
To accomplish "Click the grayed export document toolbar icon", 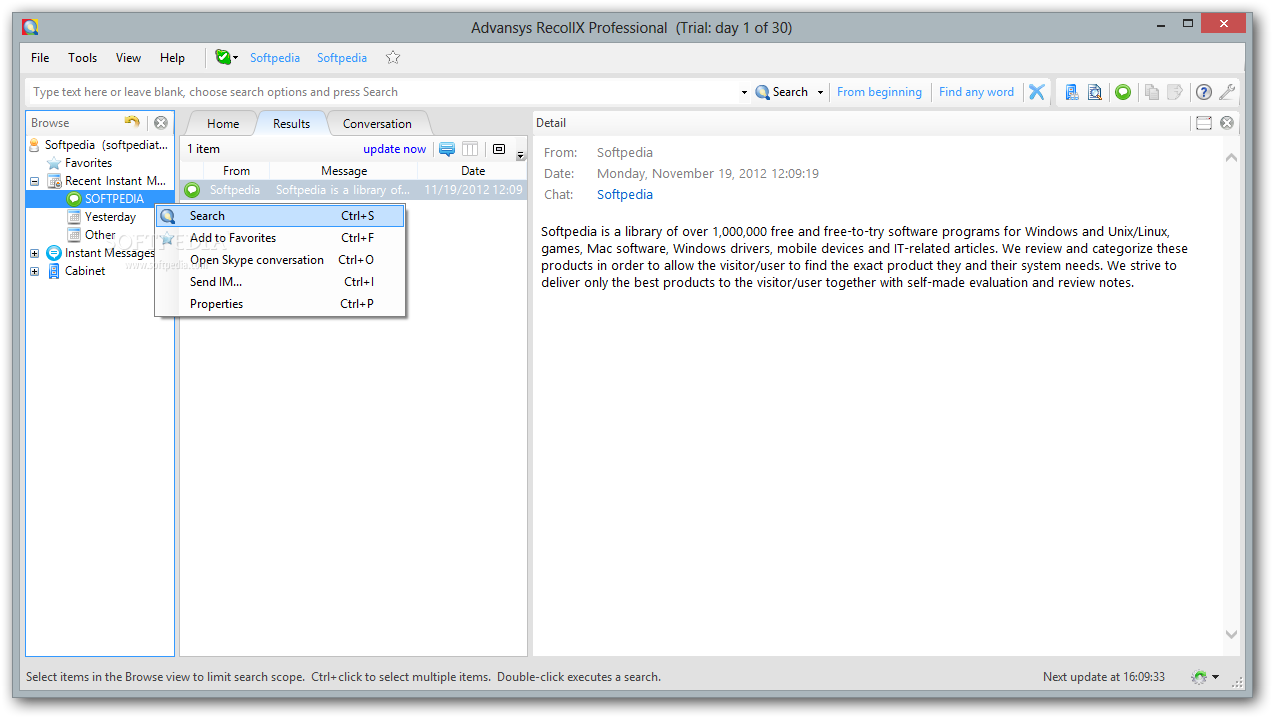I will pos(1175,92).
